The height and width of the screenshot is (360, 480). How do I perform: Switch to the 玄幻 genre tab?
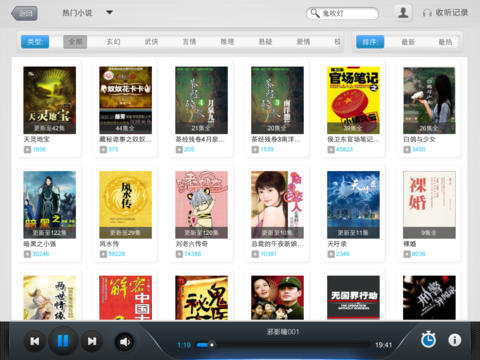(113, 42)
